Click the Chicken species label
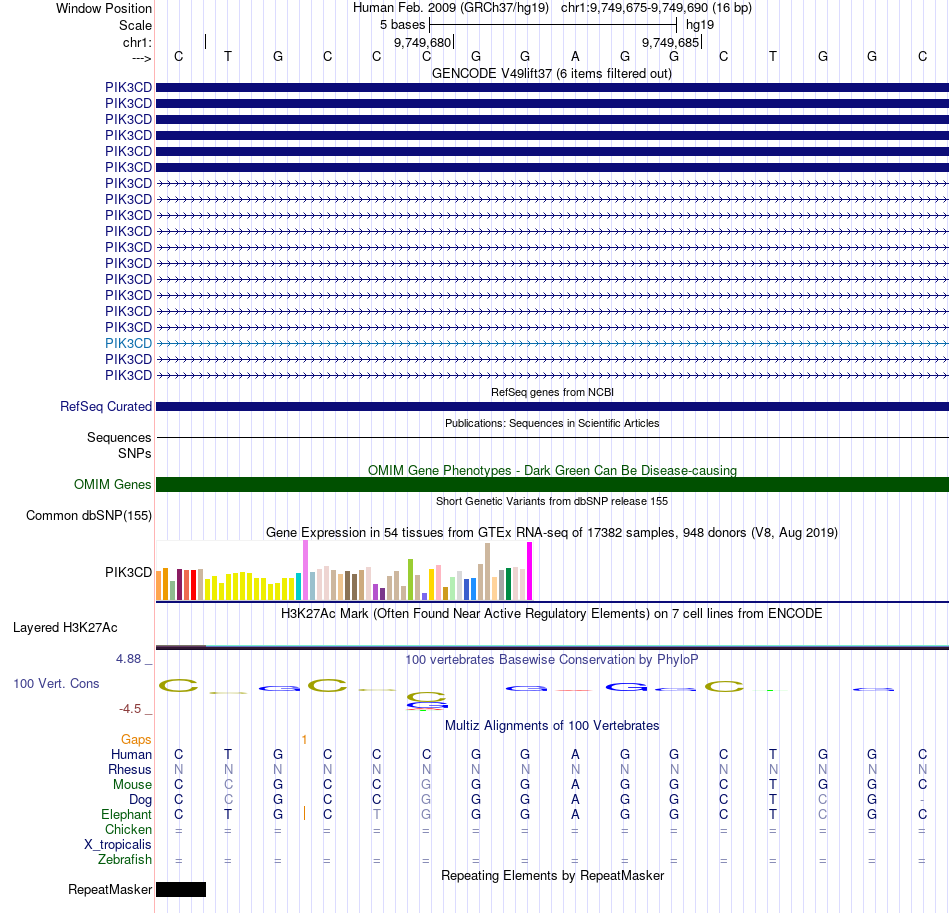Image resolution: width=950 pixels, height=913 pixels. pos(128,829)
